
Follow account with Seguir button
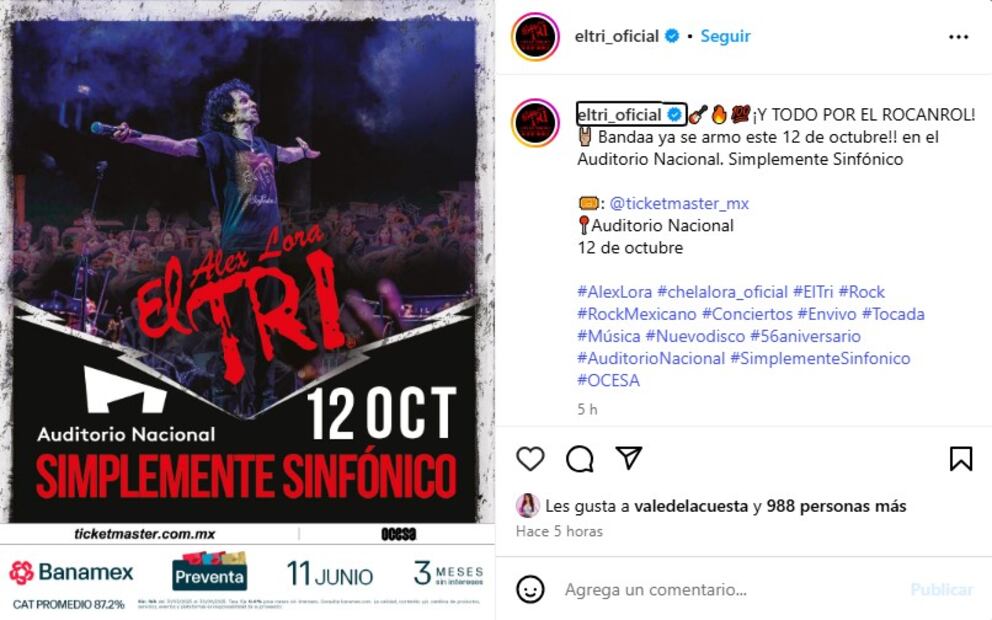[x=725, y=36]
